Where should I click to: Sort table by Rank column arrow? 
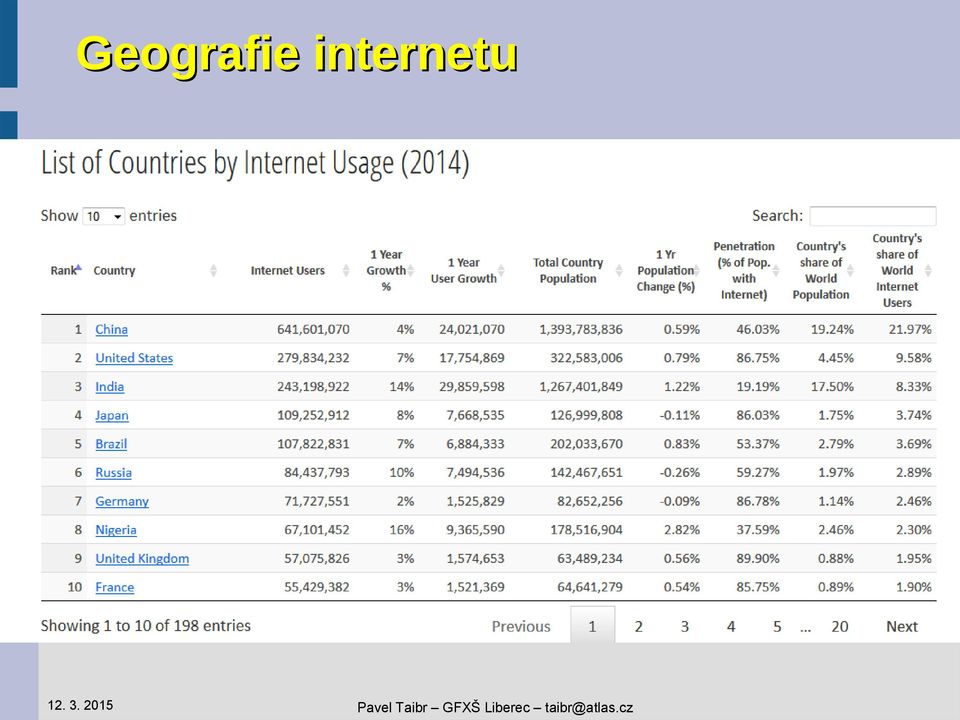click(x=78, y=266)
